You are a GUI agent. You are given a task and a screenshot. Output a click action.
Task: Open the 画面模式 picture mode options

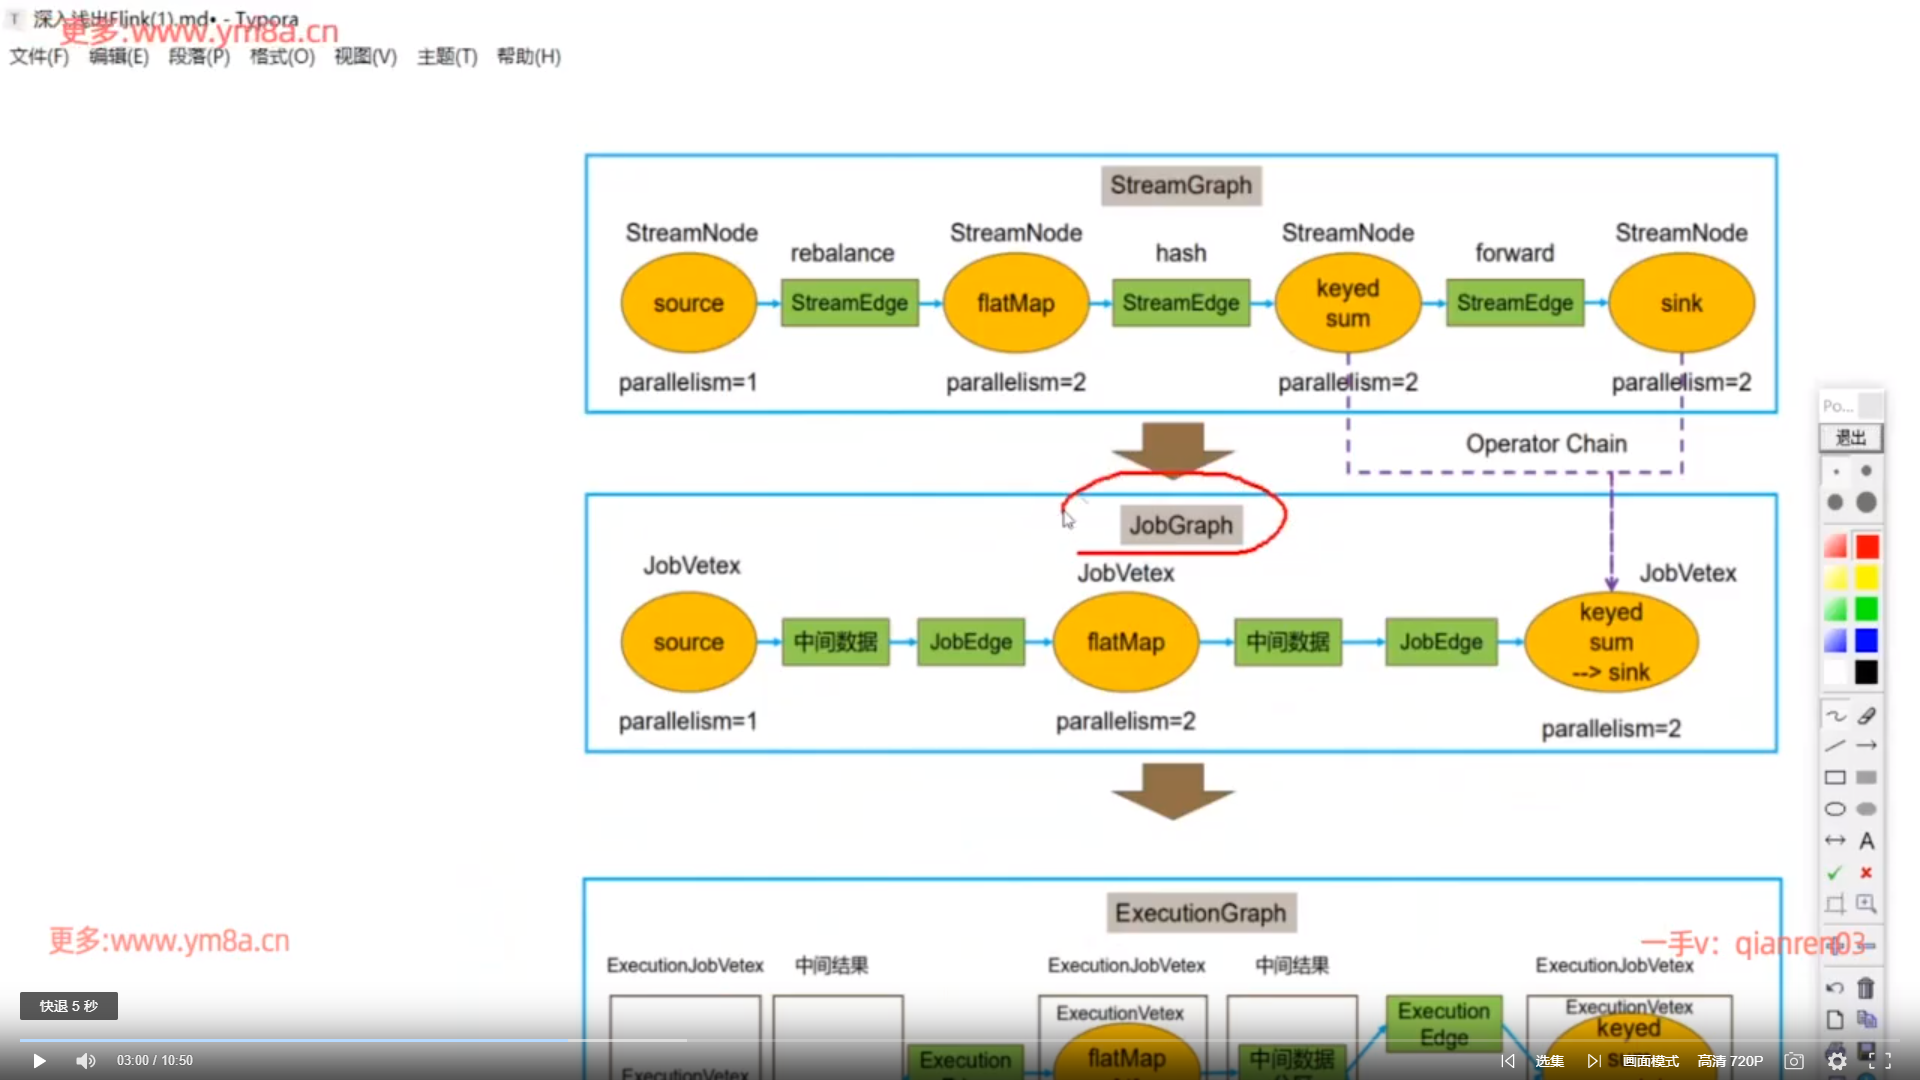(1651, 1061)
